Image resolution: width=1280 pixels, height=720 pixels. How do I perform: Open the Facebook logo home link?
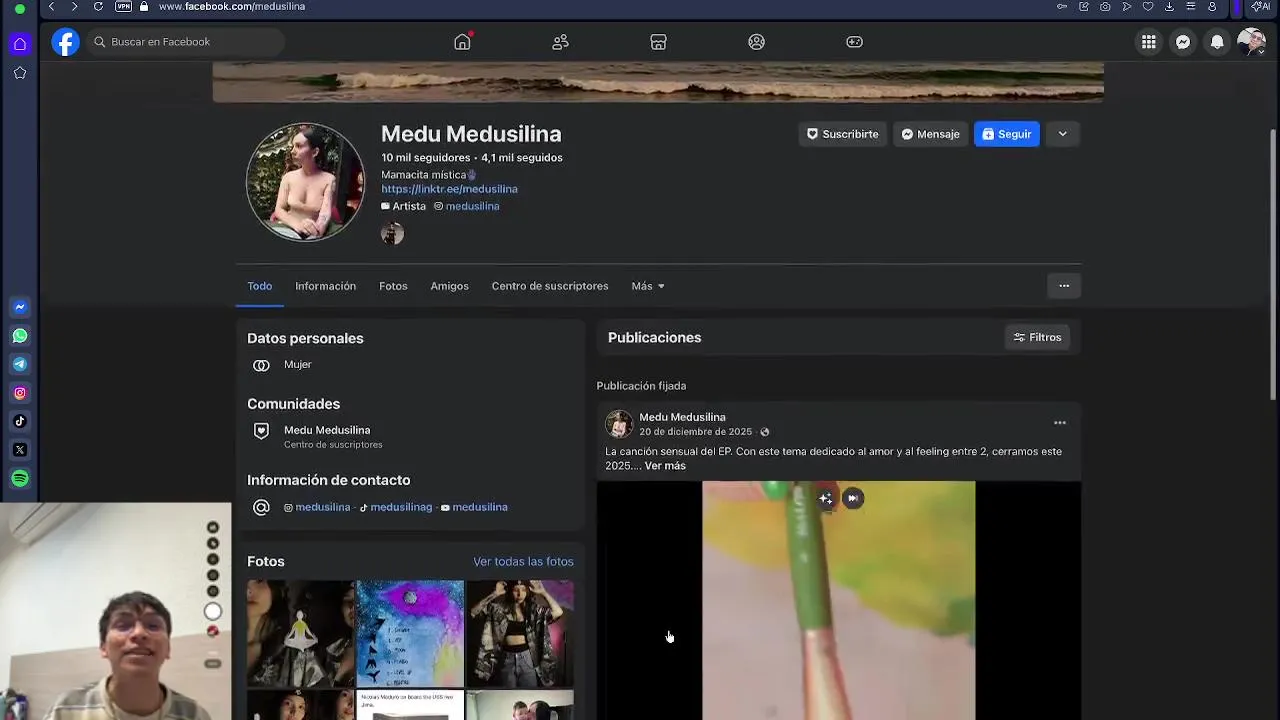(65, 42)
